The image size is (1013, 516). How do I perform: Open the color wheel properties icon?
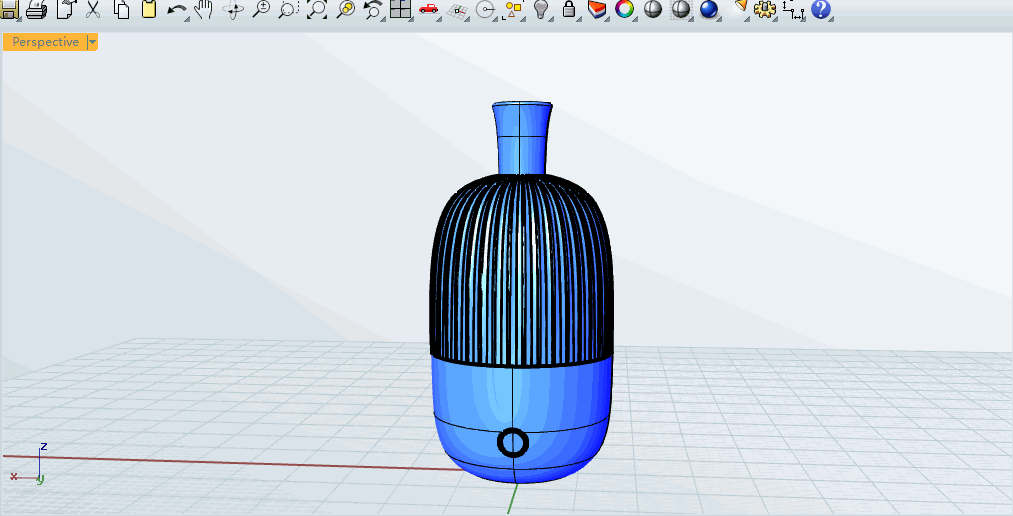coord(625,8)
